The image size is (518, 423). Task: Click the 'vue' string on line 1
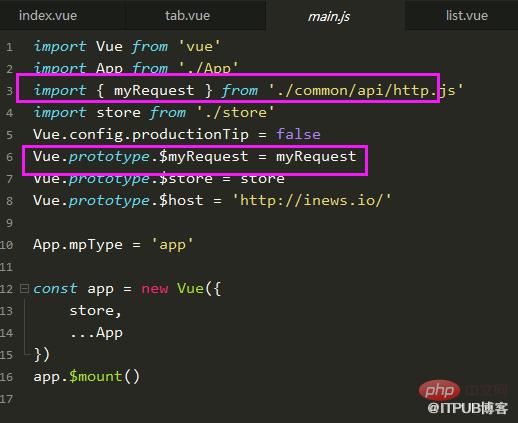pyautogui.click(x=199, y=46)
